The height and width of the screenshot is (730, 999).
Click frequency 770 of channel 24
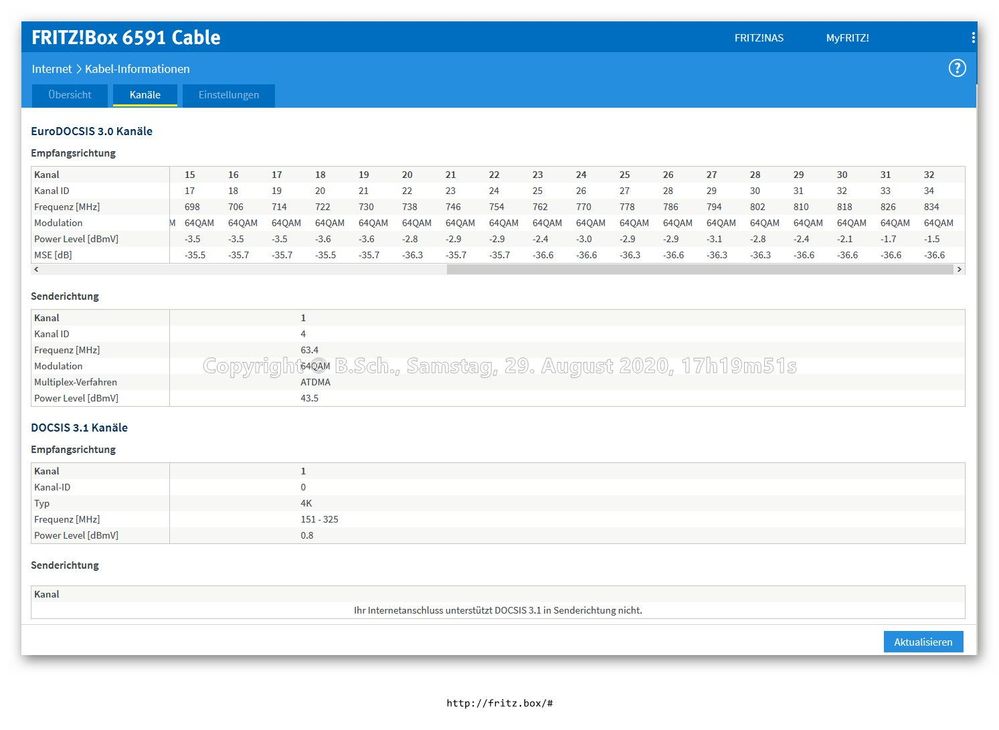point(583,207)
